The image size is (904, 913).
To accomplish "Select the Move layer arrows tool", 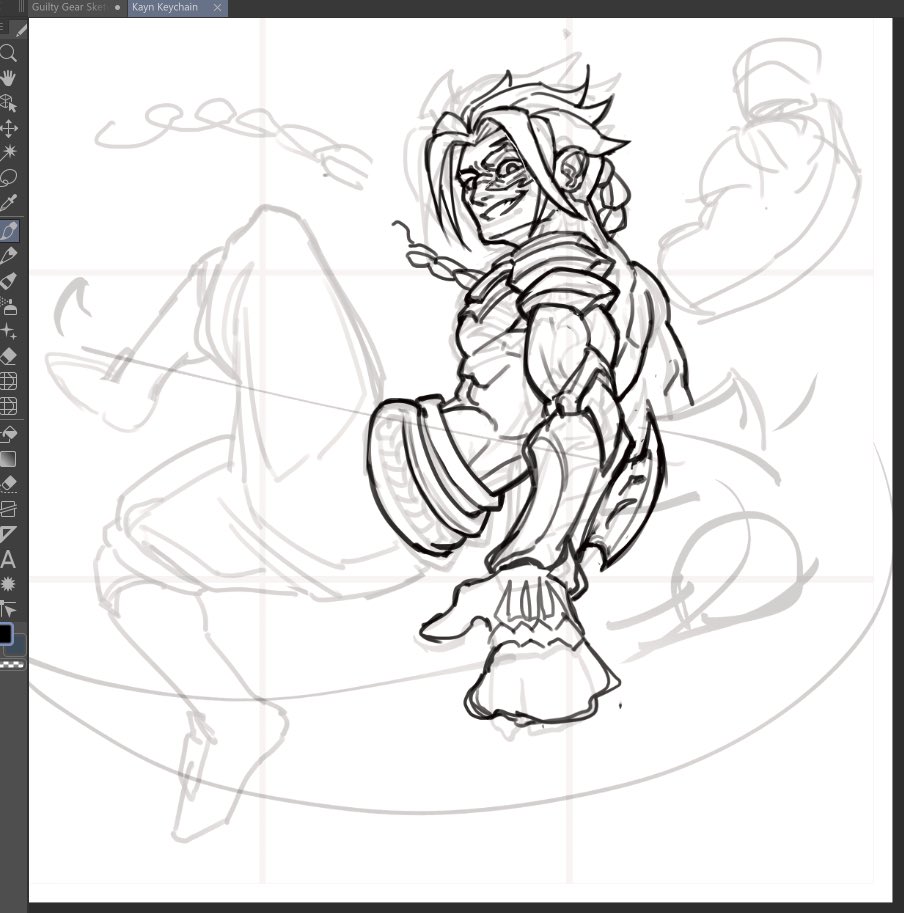I will (x=8, y=128).
